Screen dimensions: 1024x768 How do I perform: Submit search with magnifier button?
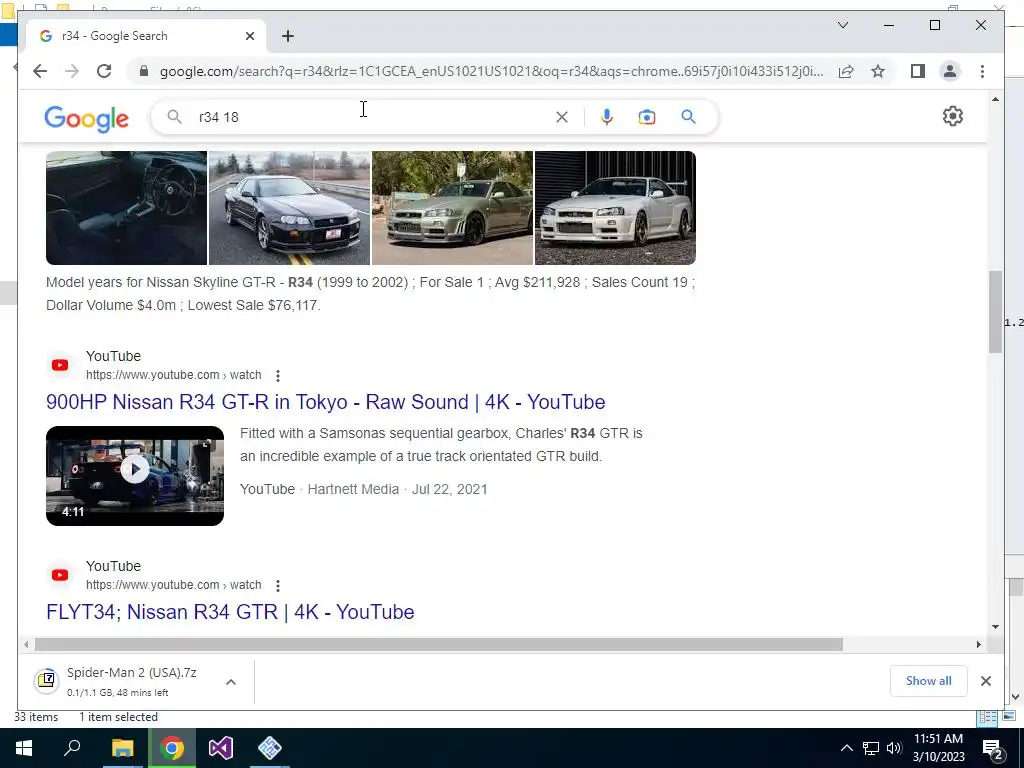click(688, 117)
